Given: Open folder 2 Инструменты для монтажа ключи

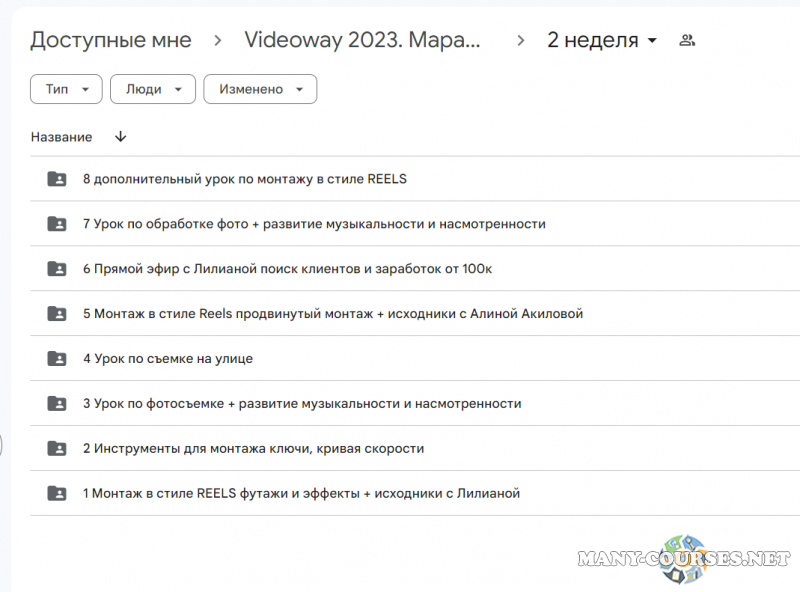Looking at the screenshot, I should [253, 449].
